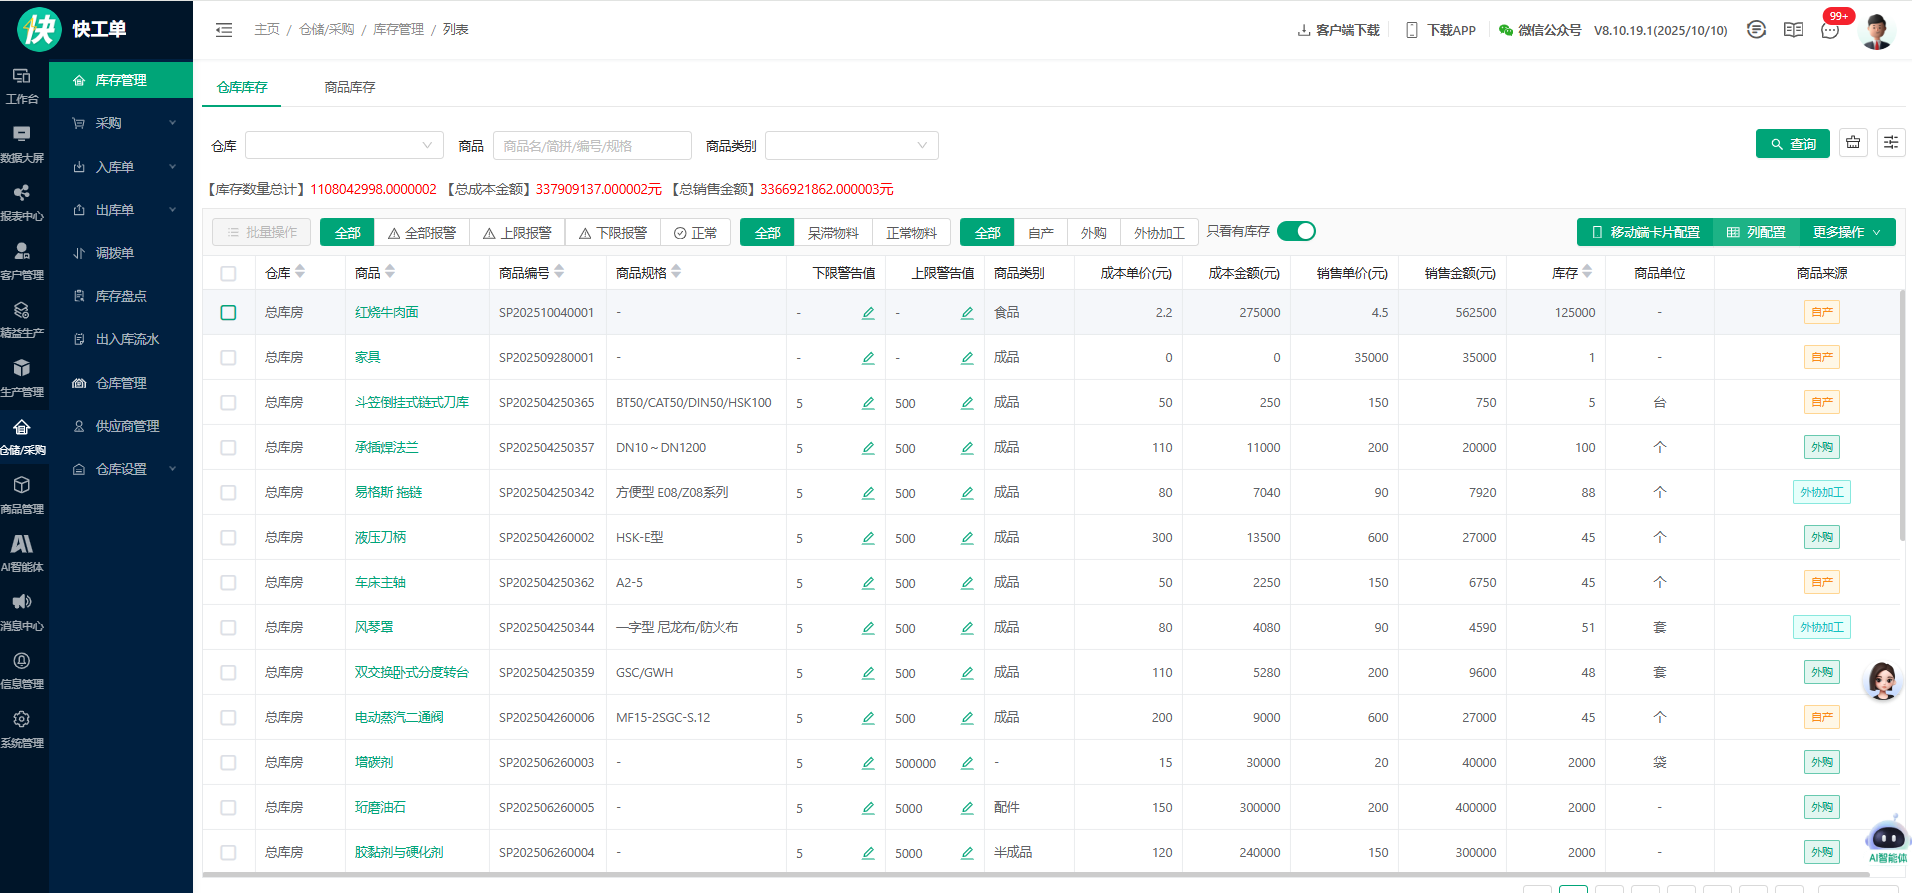Open the 库存盘点 menu item
The height and width of the screenshot is (893, 1912).
[121, 296]
